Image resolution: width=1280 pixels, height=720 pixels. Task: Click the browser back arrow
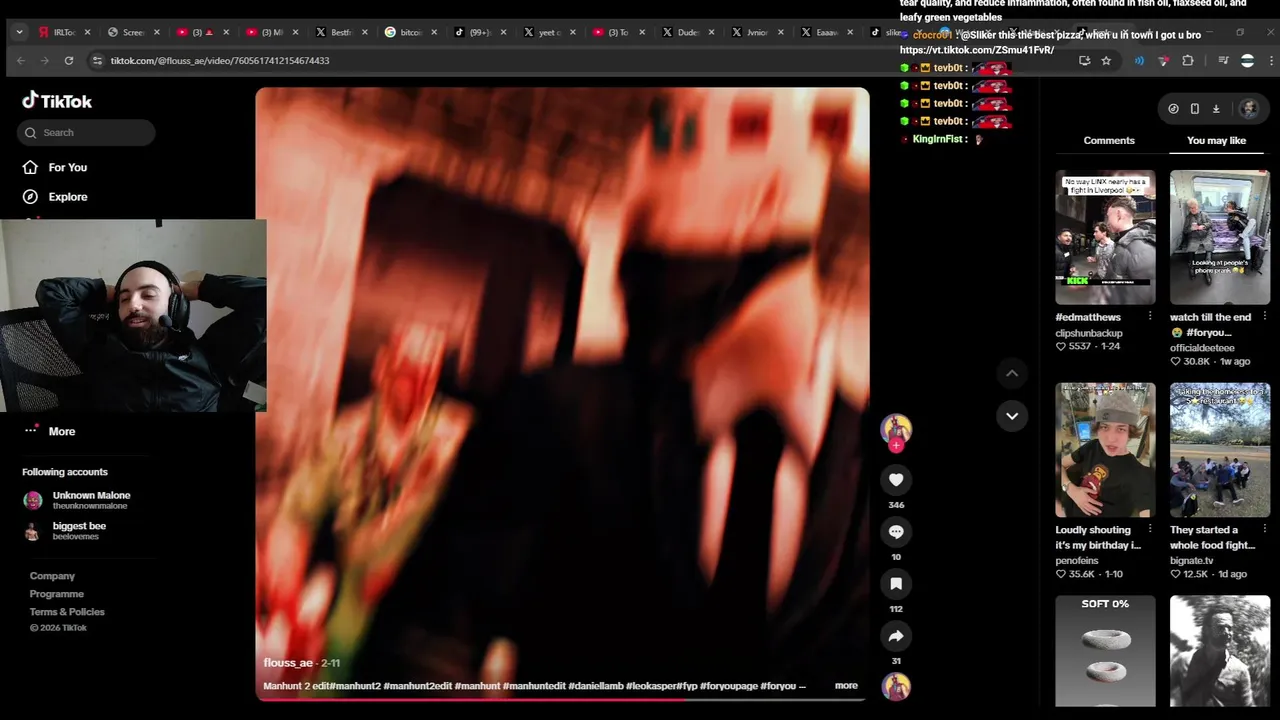[x=21, y=61]
